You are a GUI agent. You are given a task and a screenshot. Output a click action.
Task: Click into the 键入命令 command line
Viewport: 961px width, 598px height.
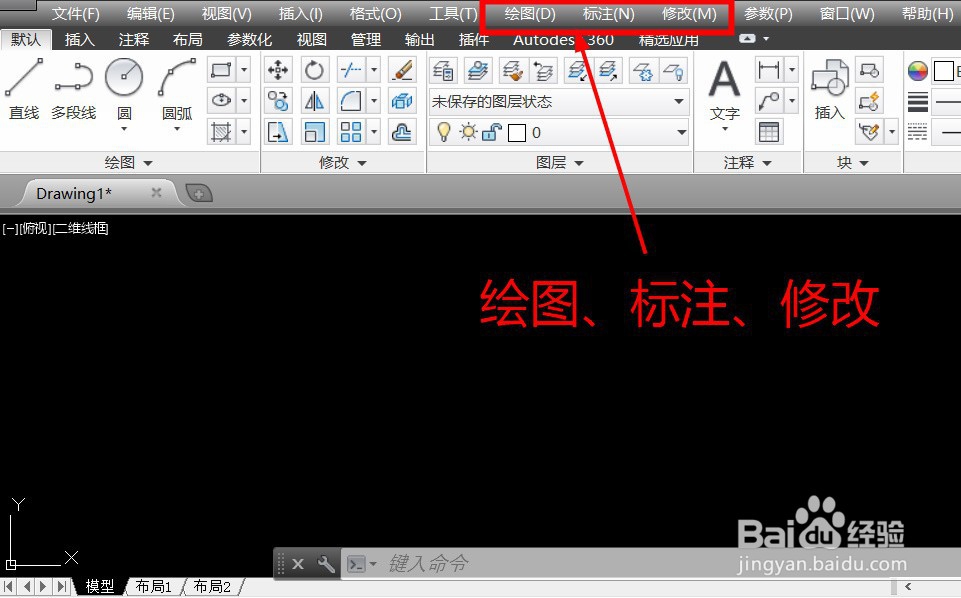[613, 563]
